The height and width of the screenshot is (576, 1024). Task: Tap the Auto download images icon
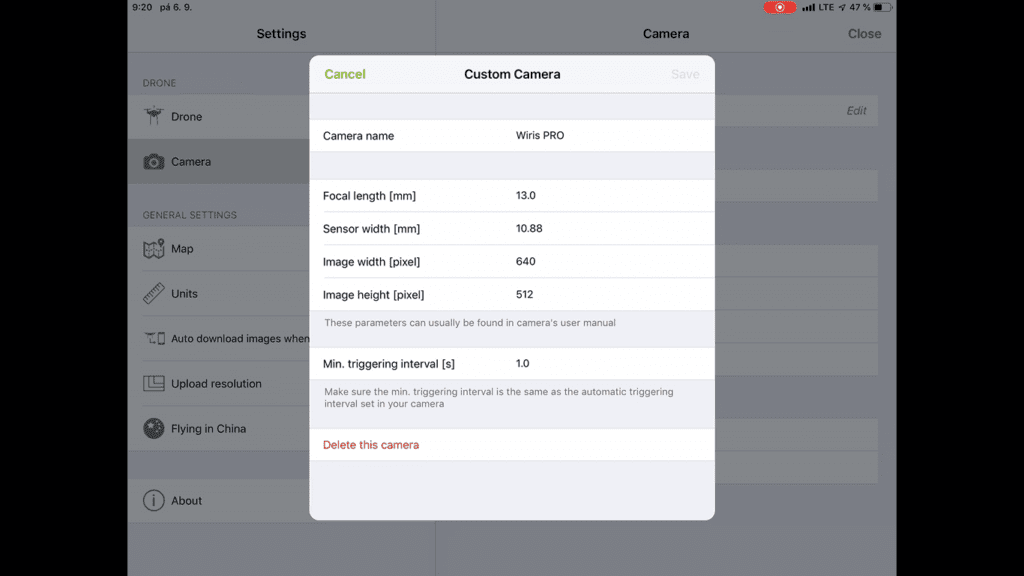(x=154, y=338)
